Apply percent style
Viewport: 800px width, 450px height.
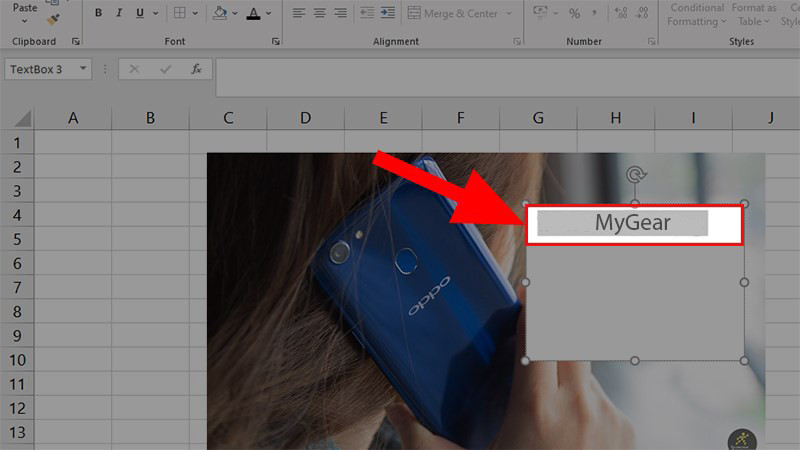click(x=574, y=13)
